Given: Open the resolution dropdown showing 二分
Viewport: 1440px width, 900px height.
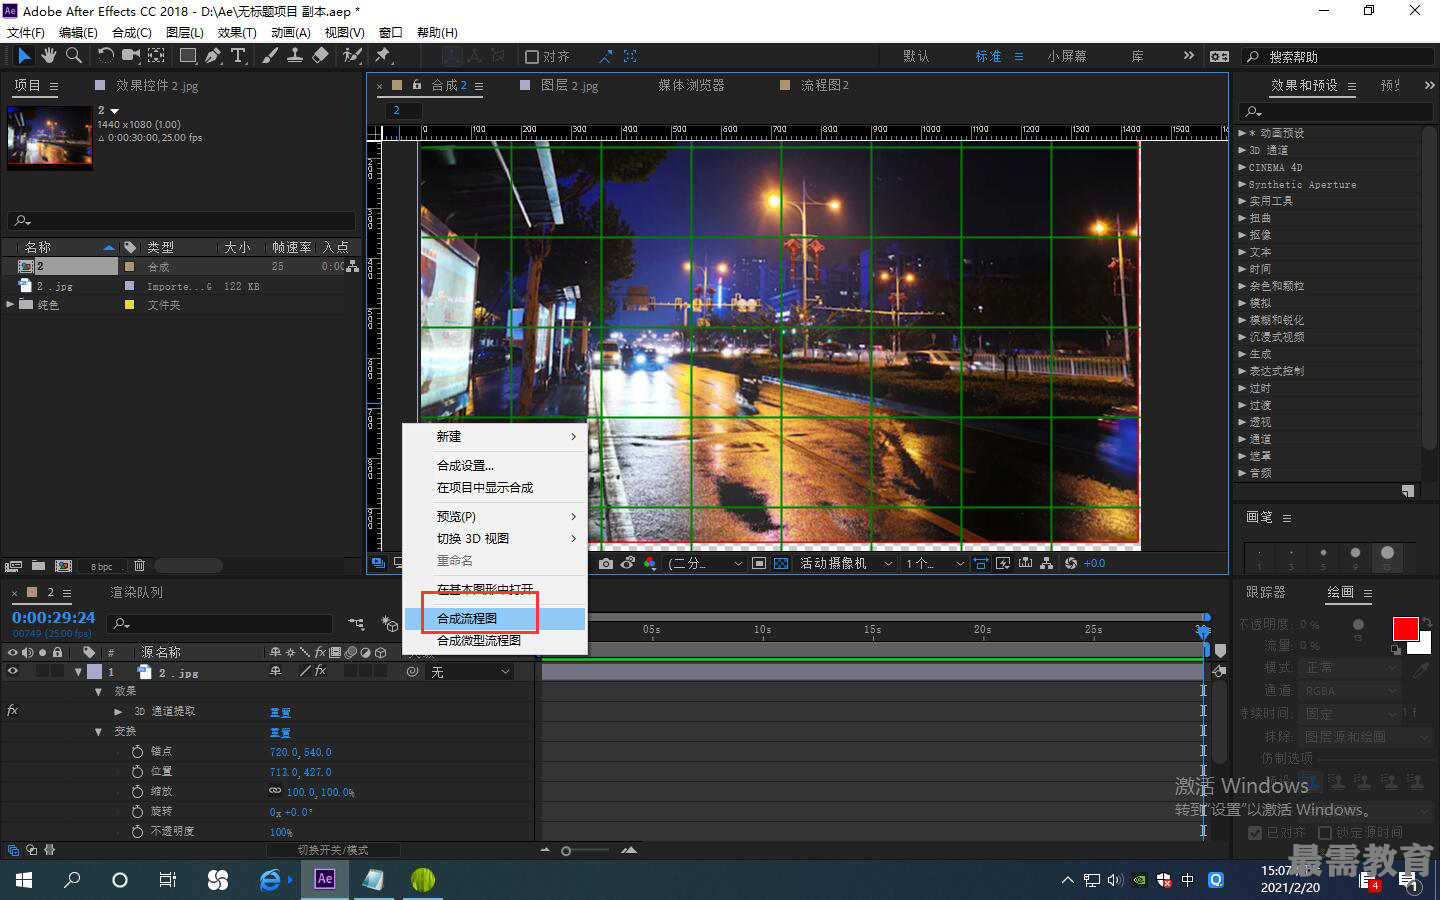Looking at the screenshot, I should [x=706, y=564].
